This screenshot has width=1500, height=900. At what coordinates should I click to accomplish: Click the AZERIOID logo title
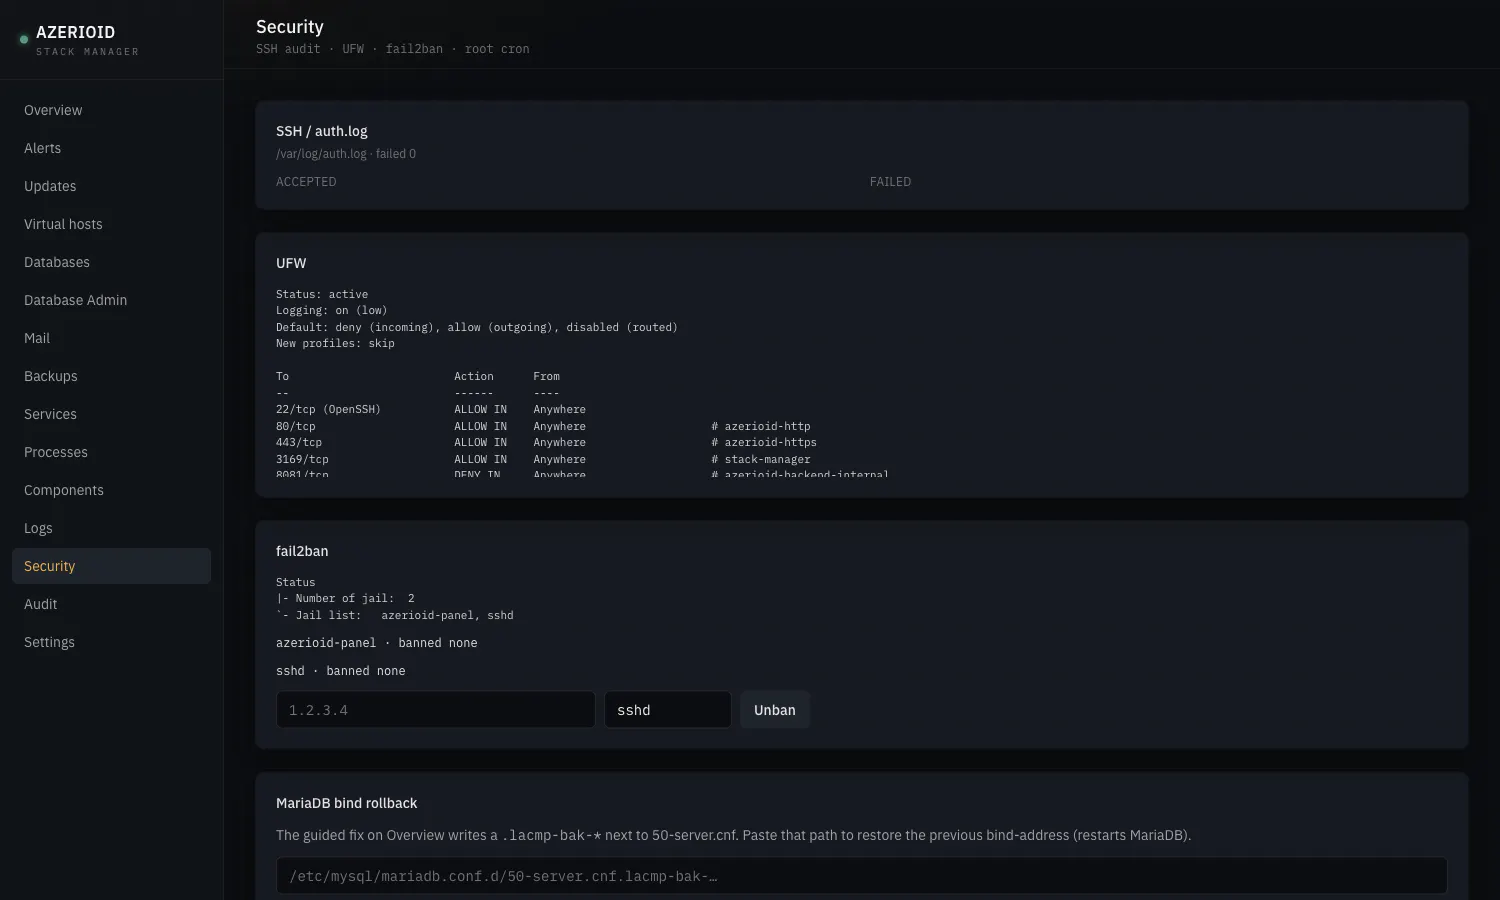[75, 32]
